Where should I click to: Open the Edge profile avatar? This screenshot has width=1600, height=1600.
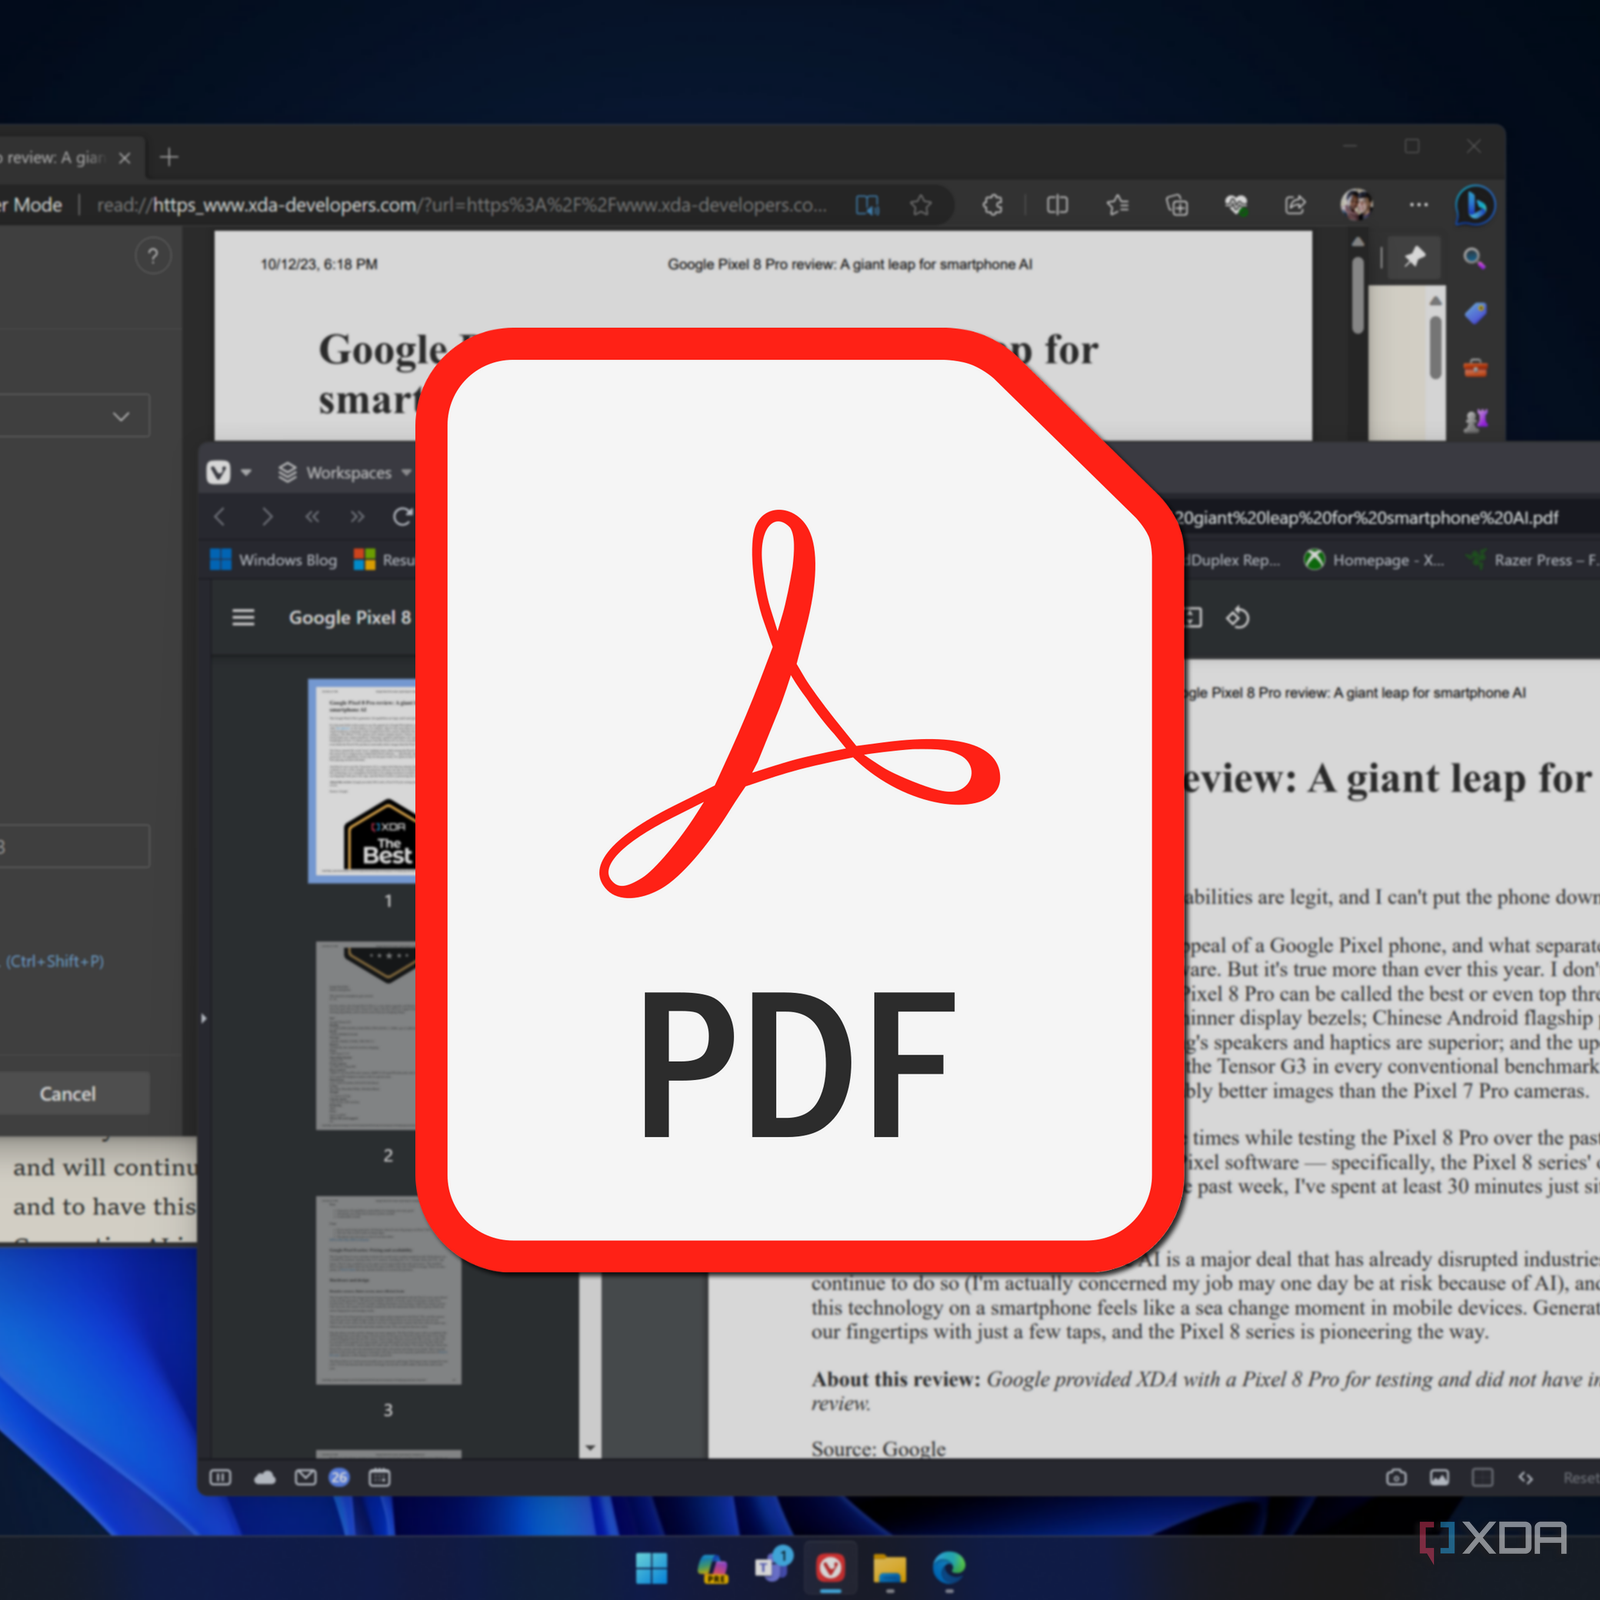point(1357,204)
